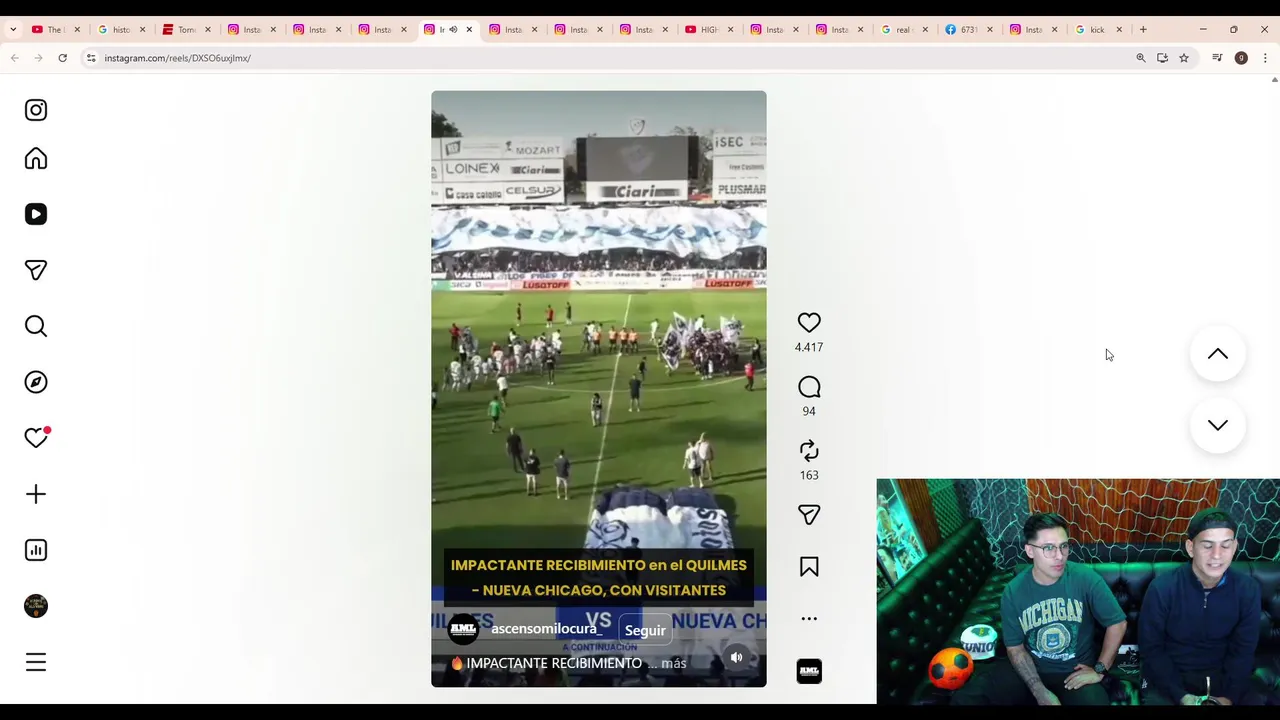Open comments on the reel
Viewport: 1280px width, 720px height.
[809, 387]
